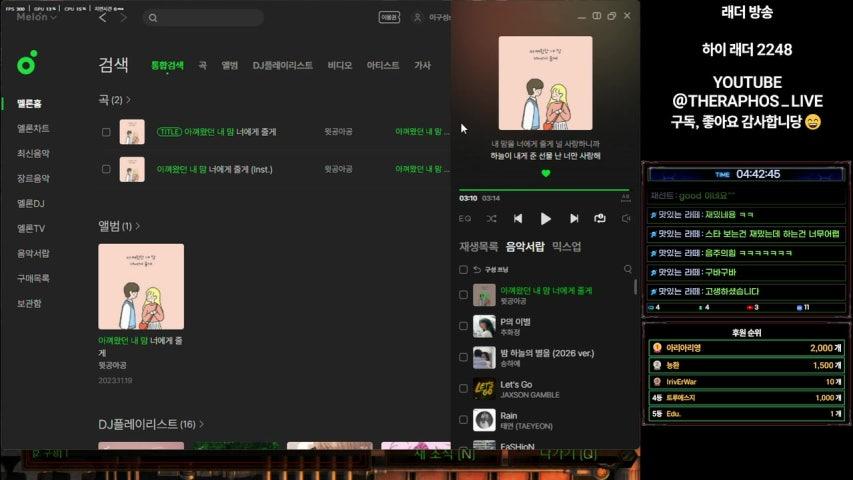This screenshot has height=480, width=853.
Task: Go back with the left navigation arrow
Action: pyautogui.click(x=103, y=17)
